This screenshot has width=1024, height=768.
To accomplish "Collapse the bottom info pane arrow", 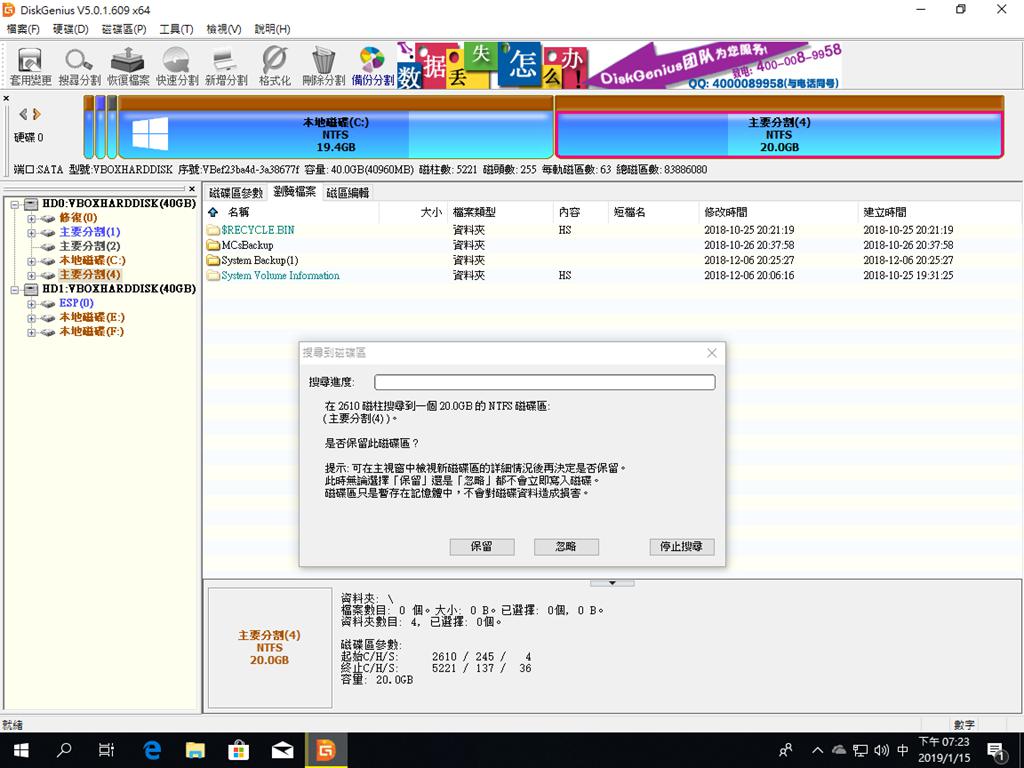I will point(612,583).
